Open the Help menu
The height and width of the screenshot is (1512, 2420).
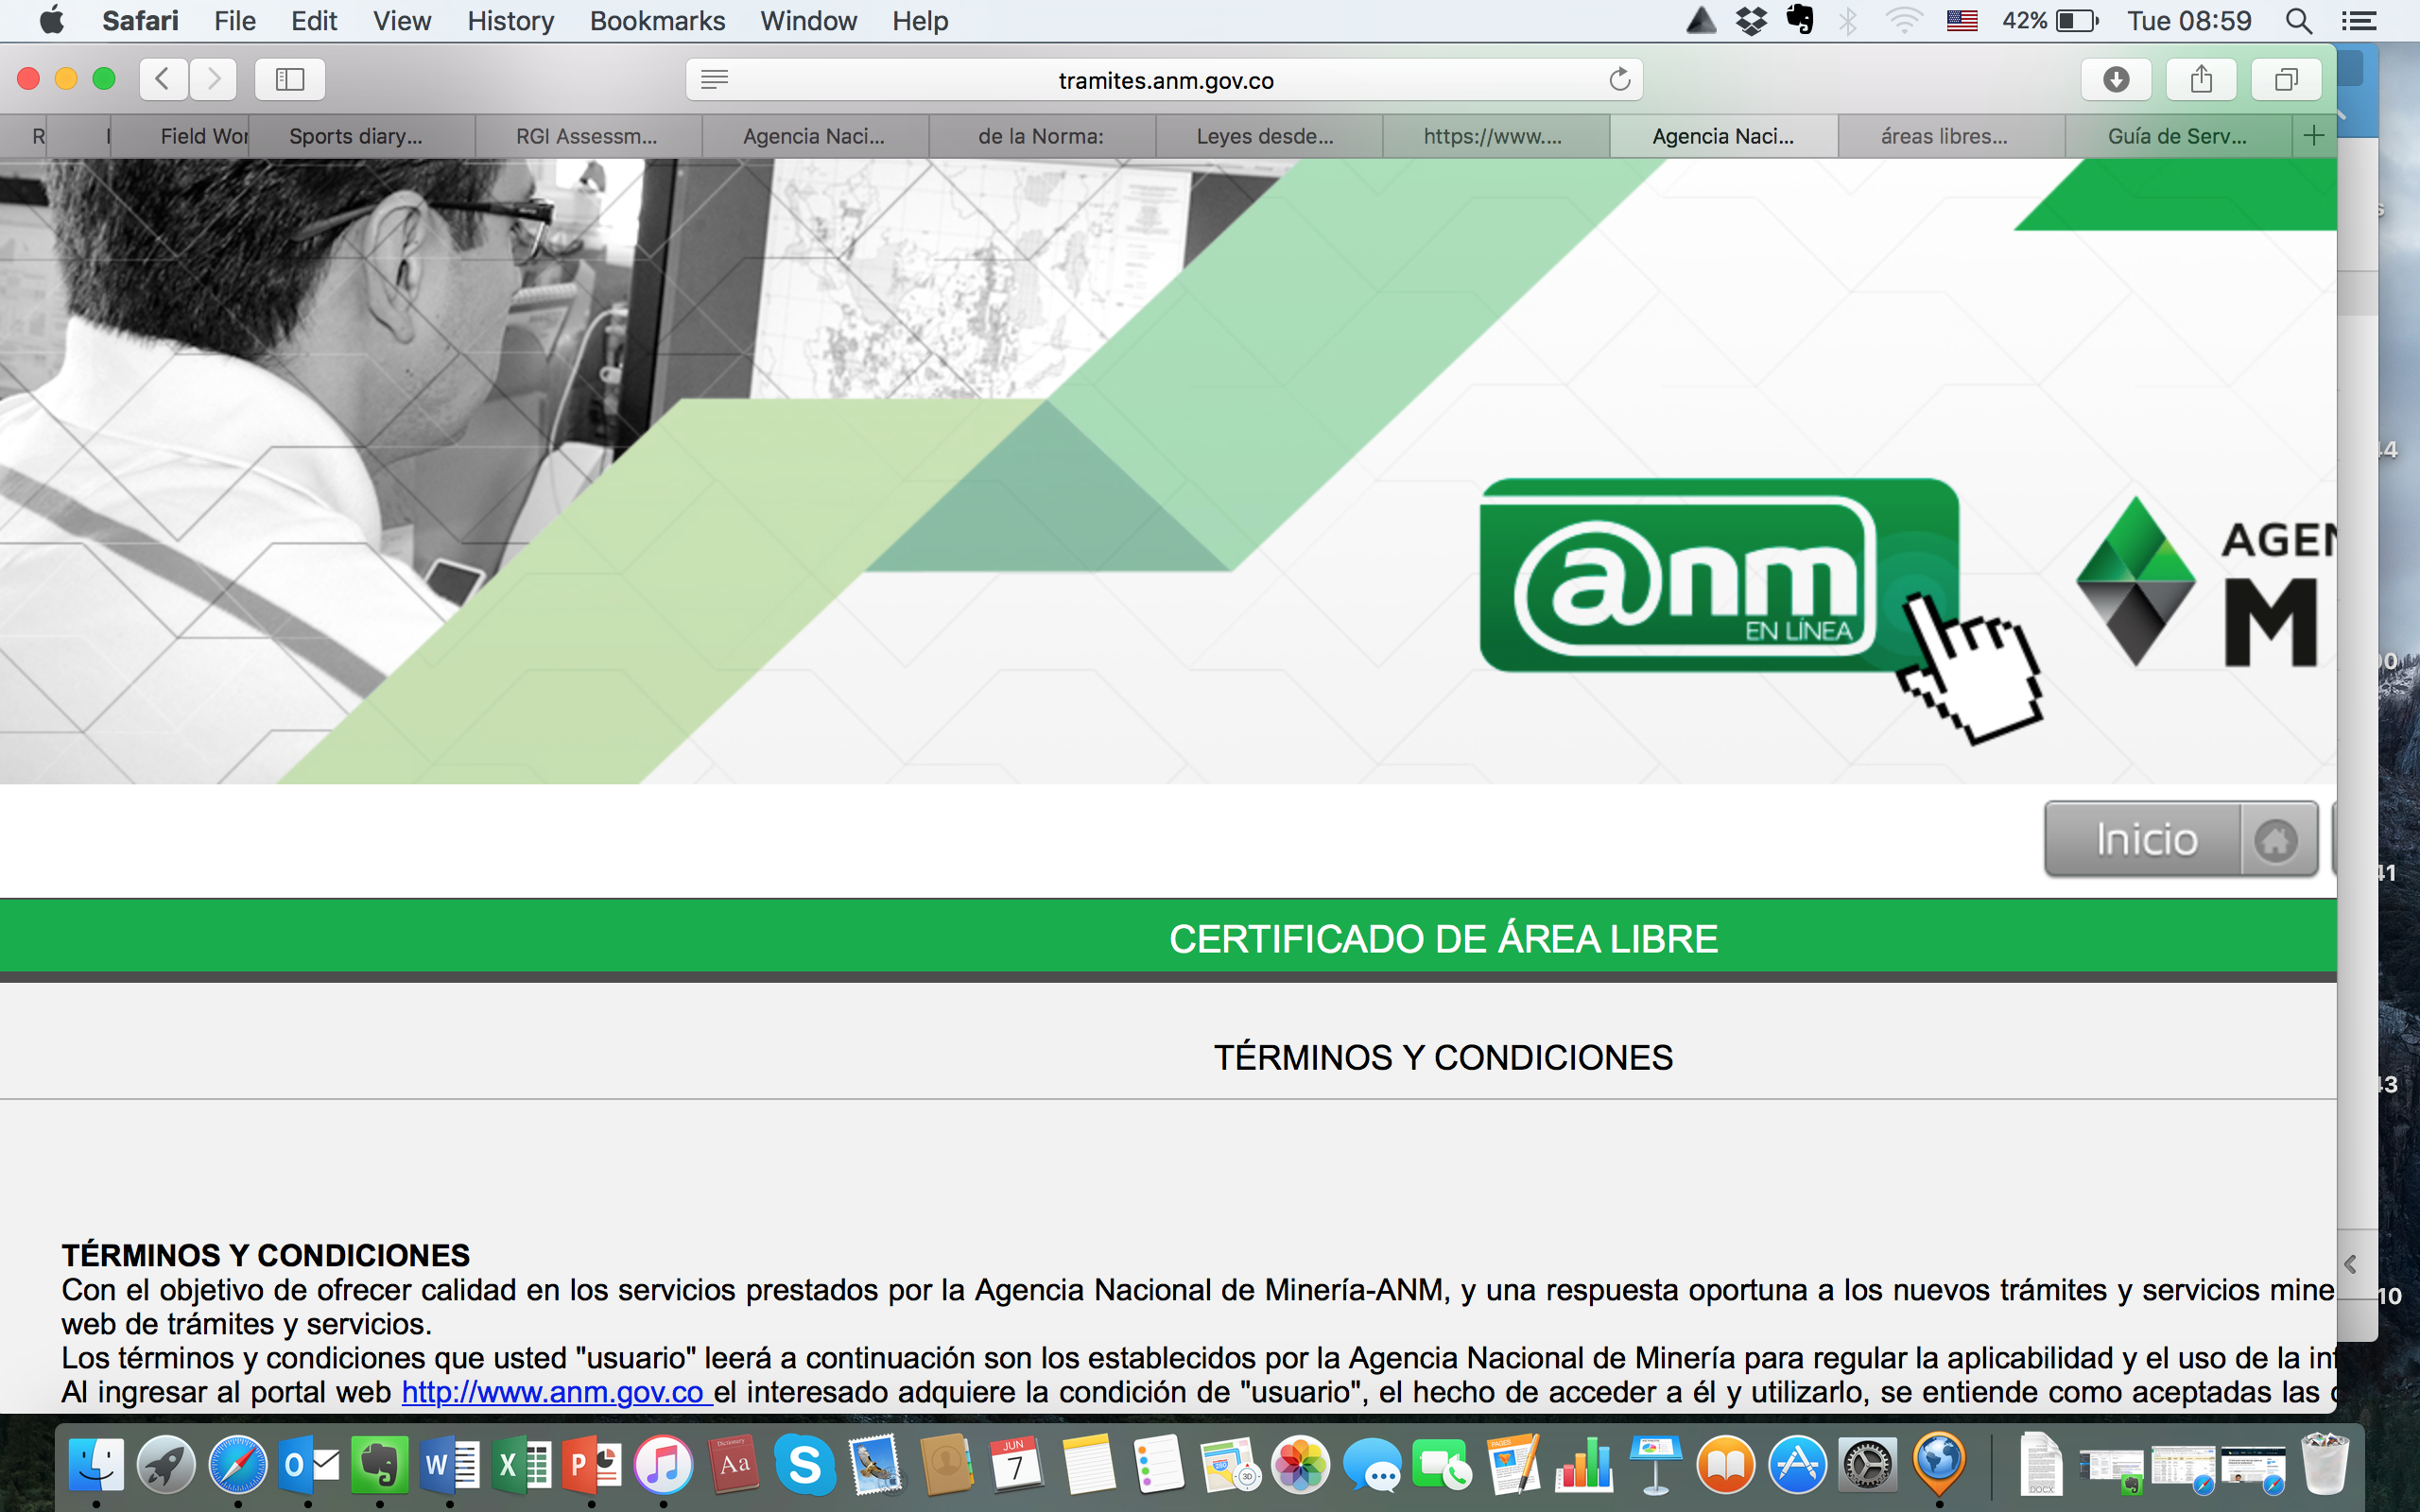coord(920,21)
